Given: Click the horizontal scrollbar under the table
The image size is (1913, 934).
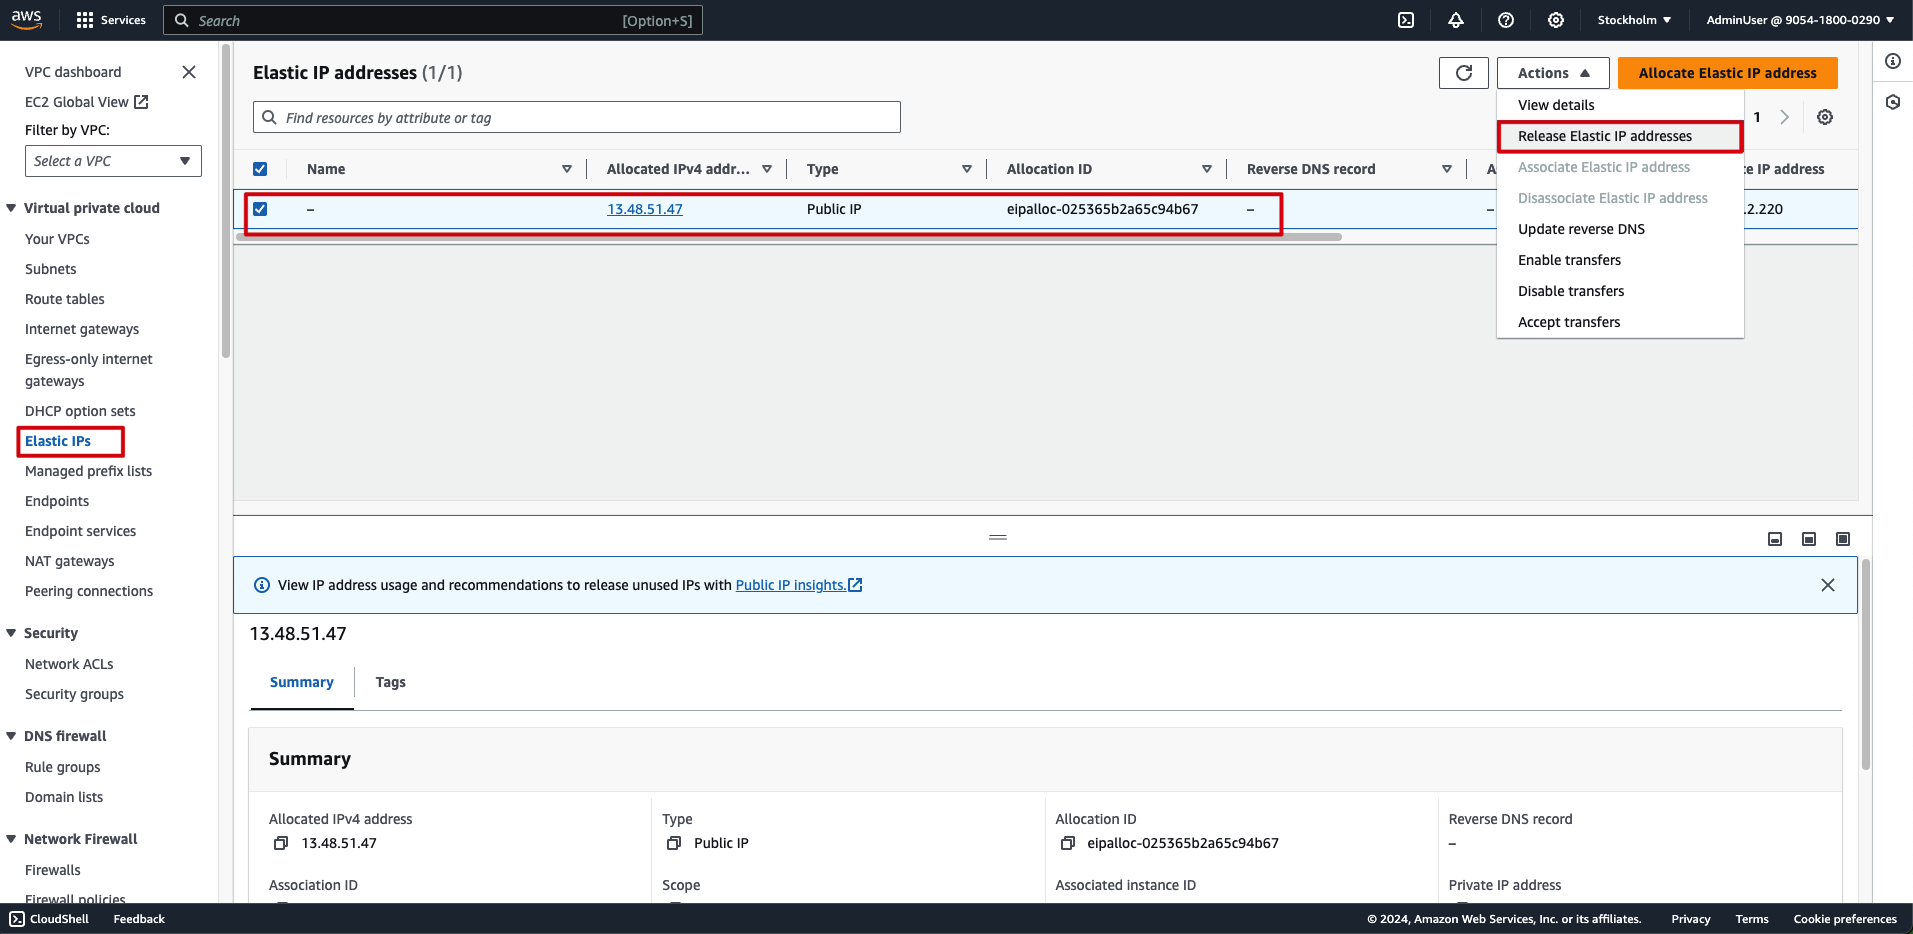Looking at the screenshot, I should tap(788, 238).
